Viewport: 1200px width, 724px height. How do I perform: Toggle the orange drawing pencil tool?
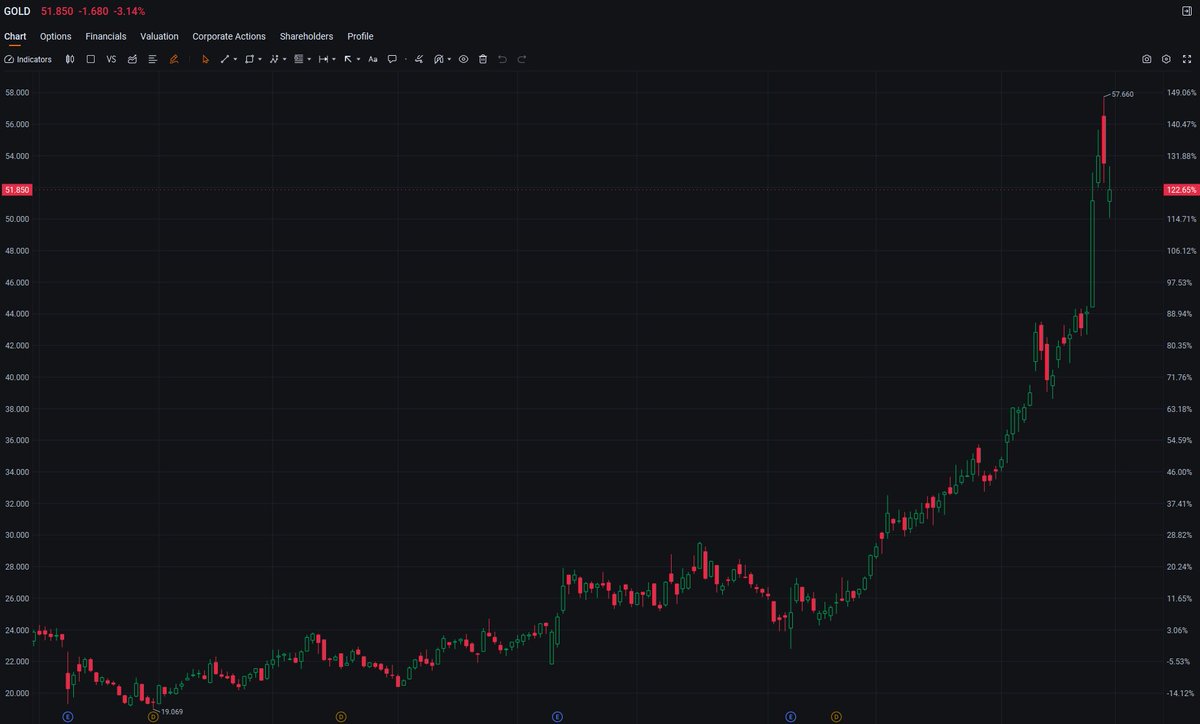pos(174,59)
